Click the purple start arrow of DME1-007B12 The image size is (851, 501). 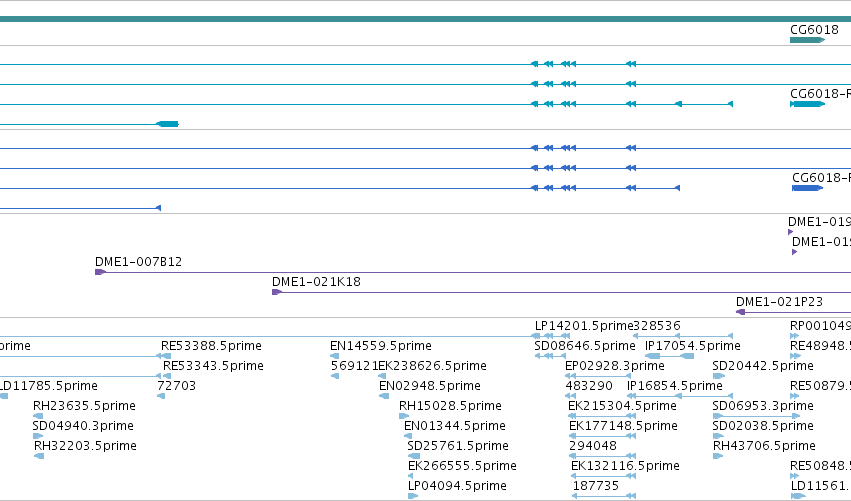point(100,272)
